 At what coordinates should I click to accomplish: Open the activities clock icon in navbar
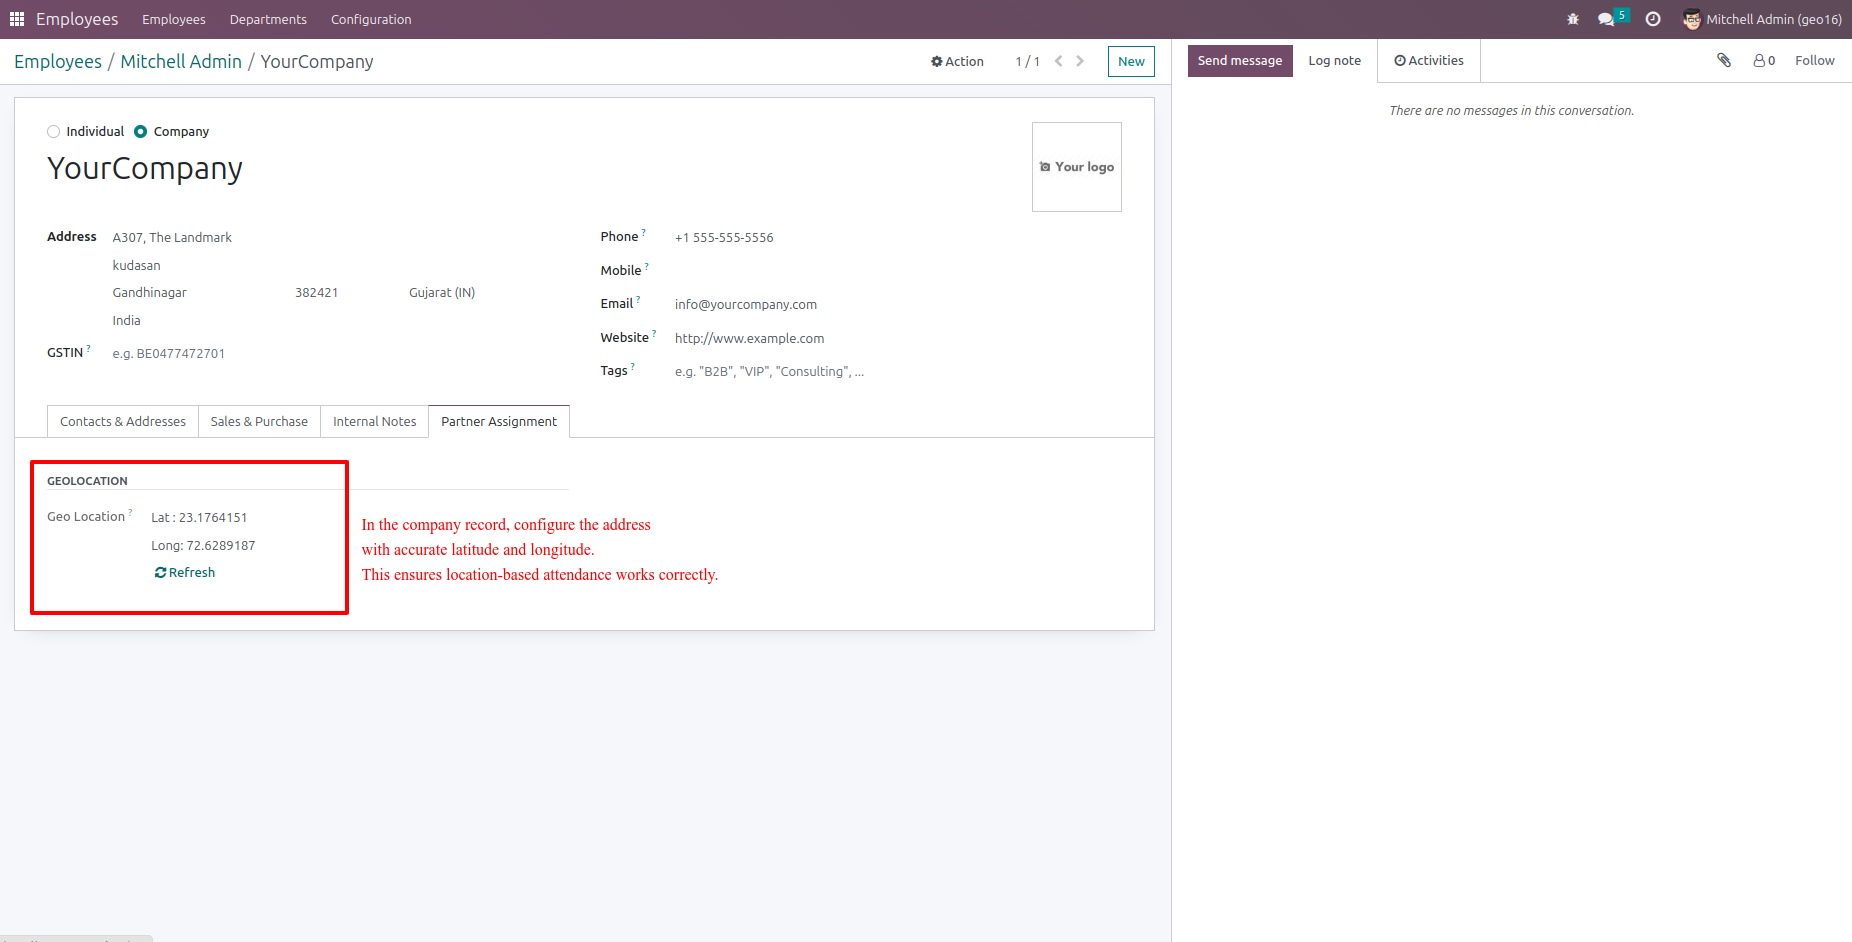pyautogui.click(x=1653, y=19)
